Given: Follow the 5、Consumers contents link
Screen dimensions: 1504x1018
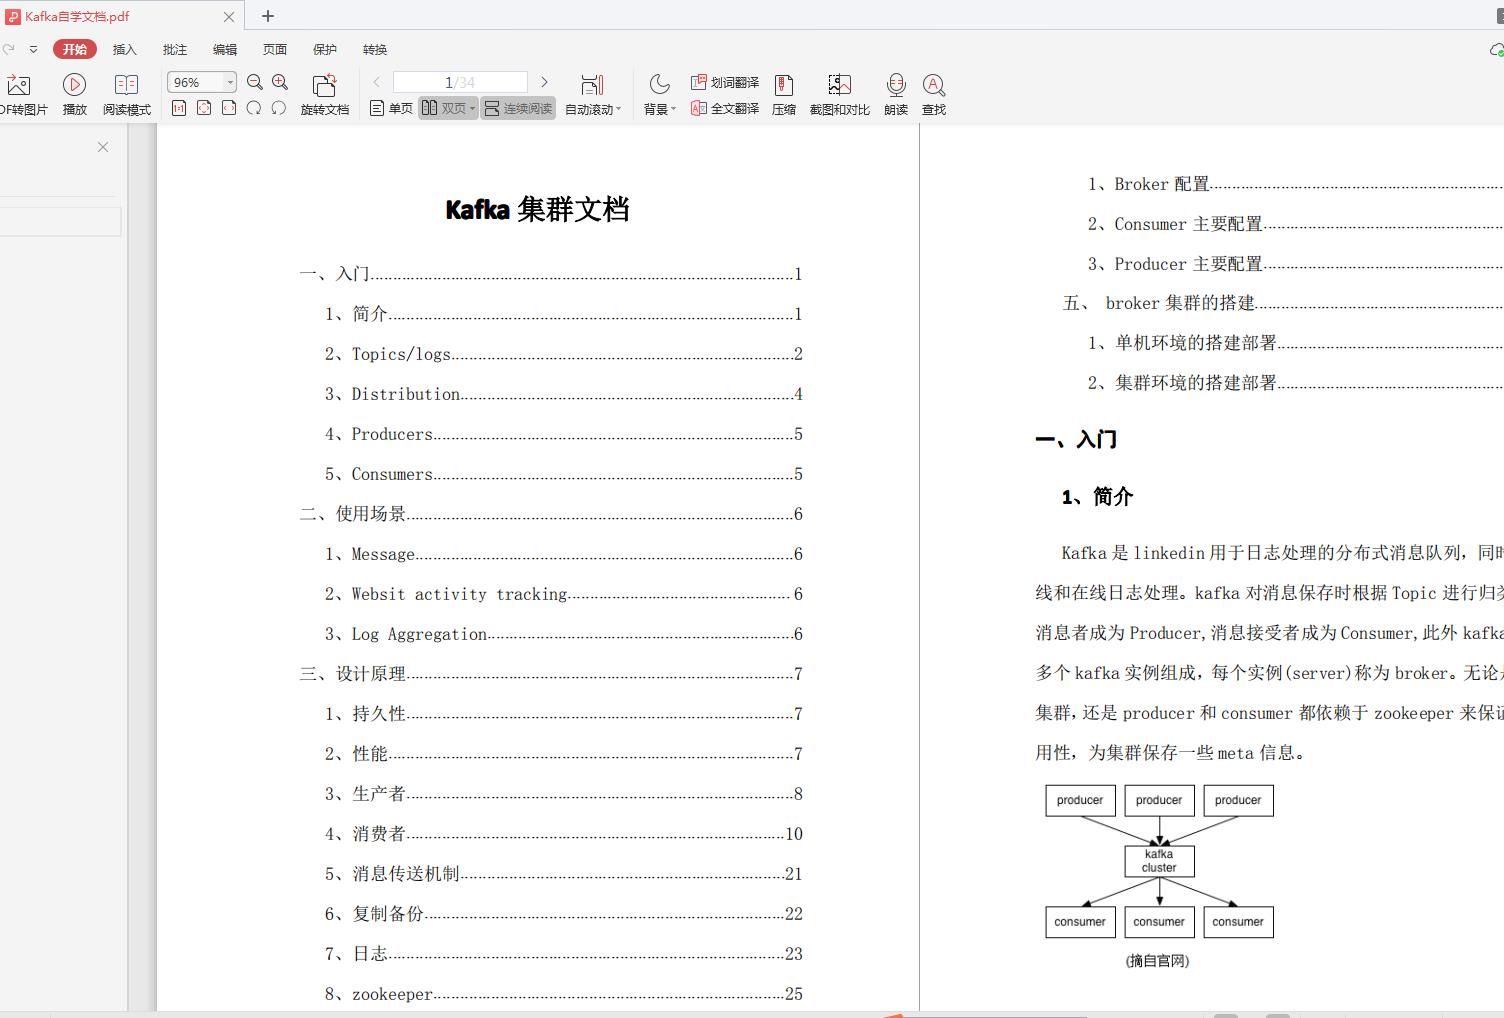Looking at the screenshot, I should (563, 474).
